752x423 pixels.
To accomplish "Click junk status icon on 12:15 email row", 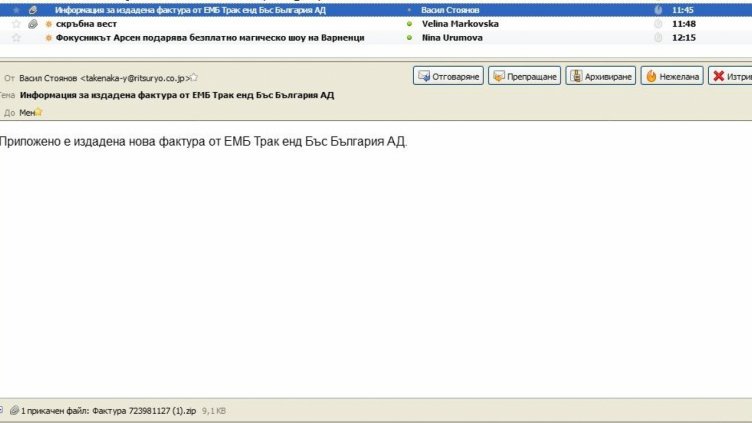I will tap(658, 38).
